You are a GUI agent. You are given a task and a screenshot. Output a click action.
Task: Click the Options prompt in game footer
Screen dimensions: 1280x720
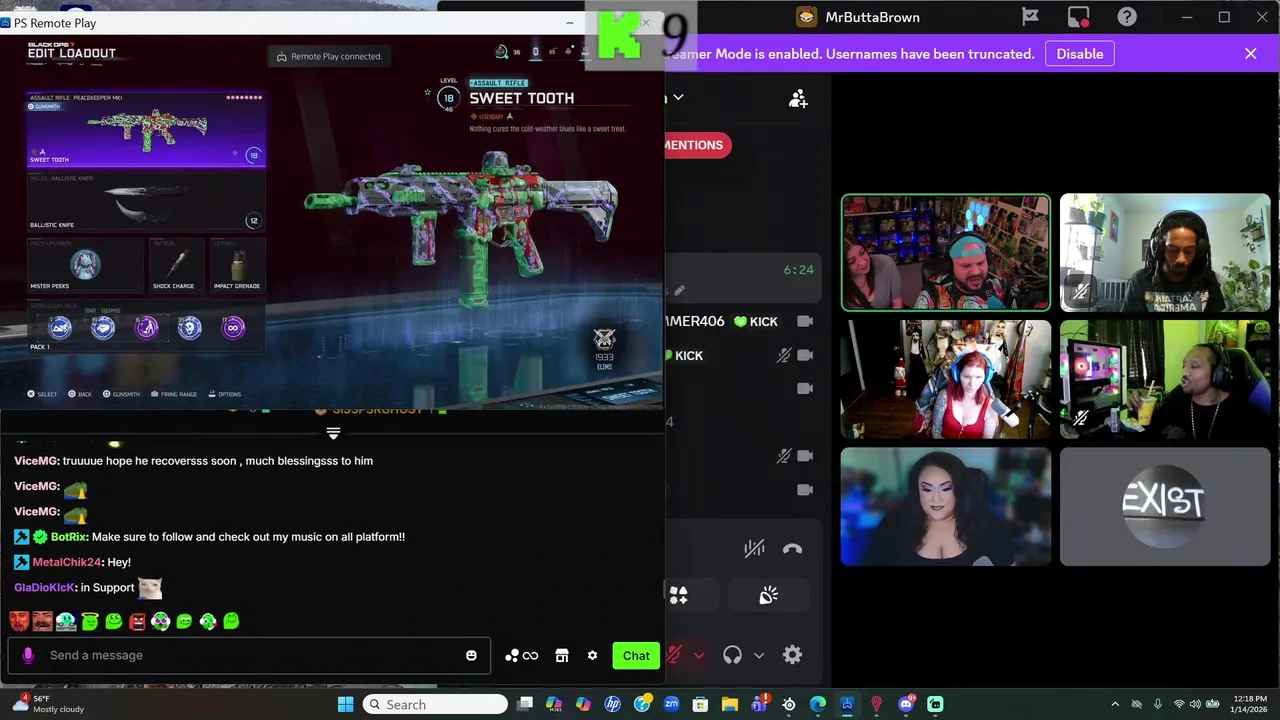pyautogui.click(x=224, y=394)
